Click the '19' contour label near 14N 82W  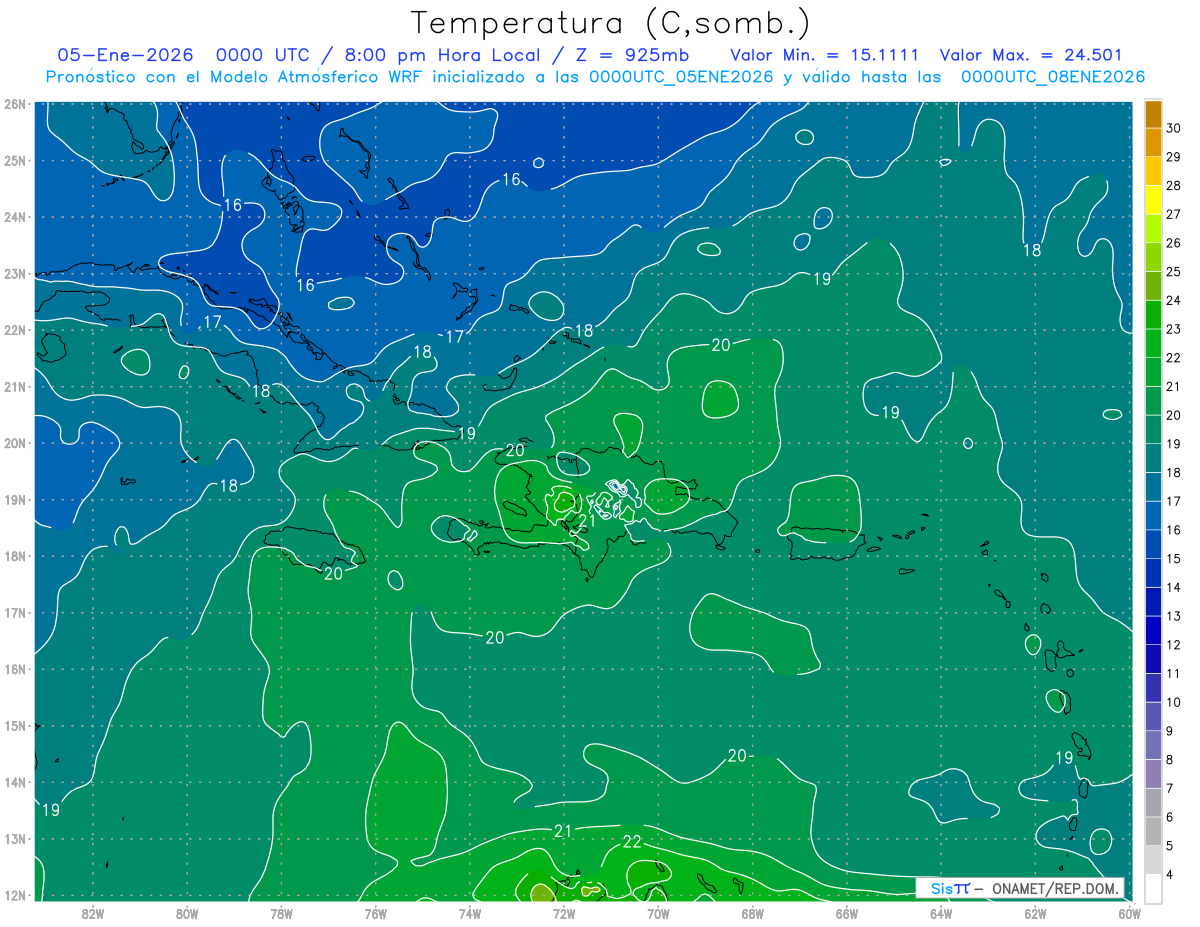(52, 809)
